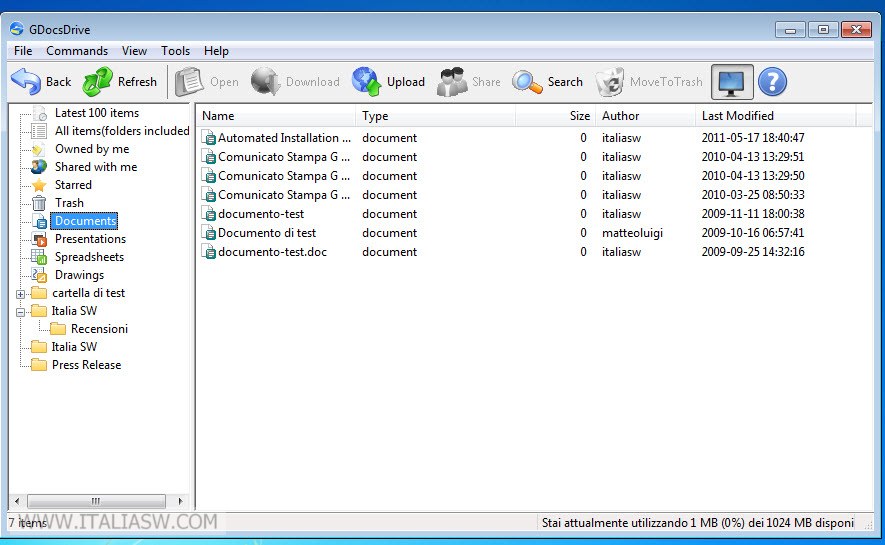Open the Help menu
Image resolution: width=885 pixels, height=545 pixels.
(x=216, y=51)
